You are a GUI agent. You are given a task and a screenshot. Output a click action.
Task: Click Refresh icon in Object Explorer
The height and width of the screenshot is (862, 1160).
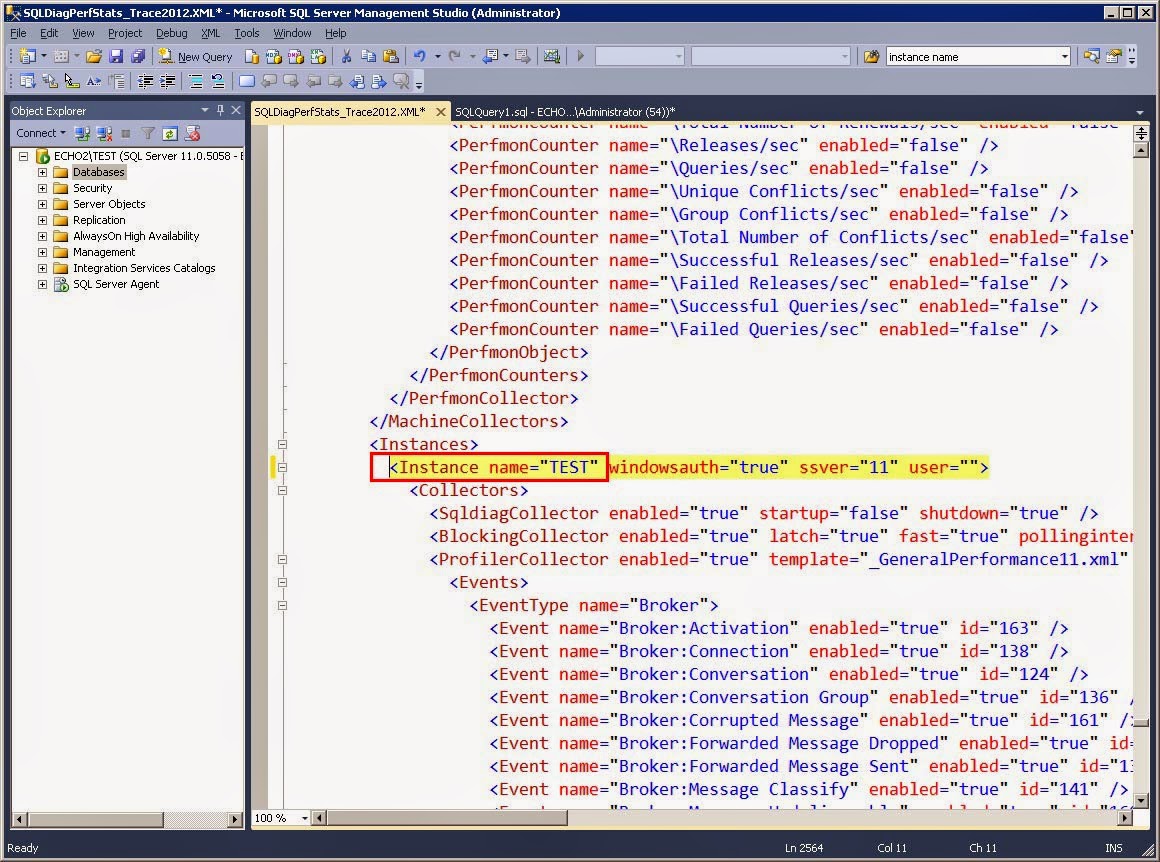(x=170, y=133)
